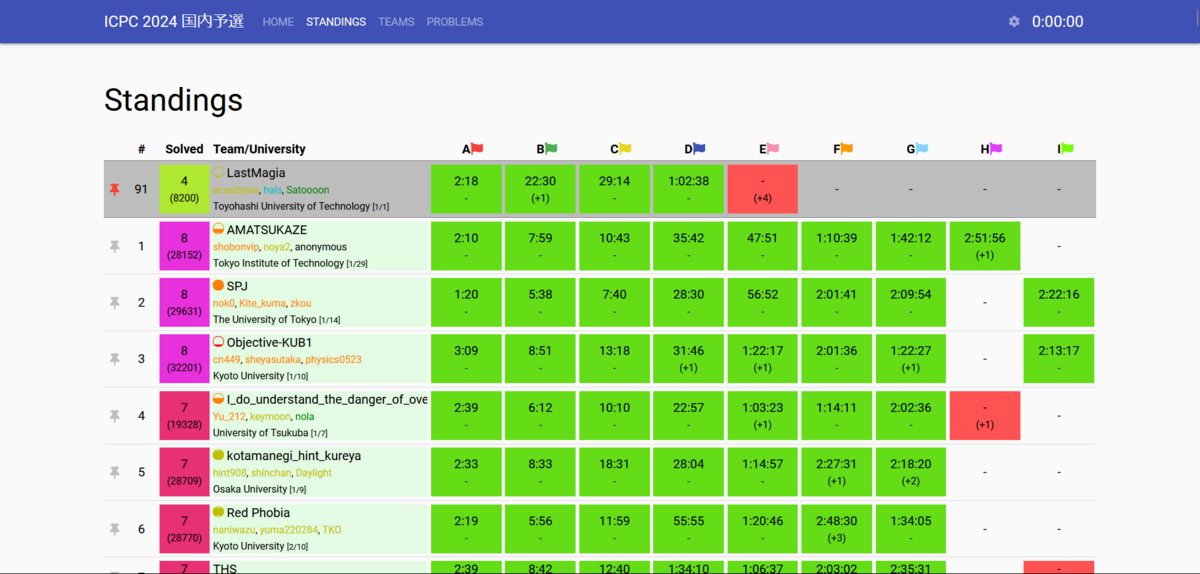Open problem F orange flag header
This screenshot has width=1200, height=574.
pyautogui.click(x=843, y=149)
